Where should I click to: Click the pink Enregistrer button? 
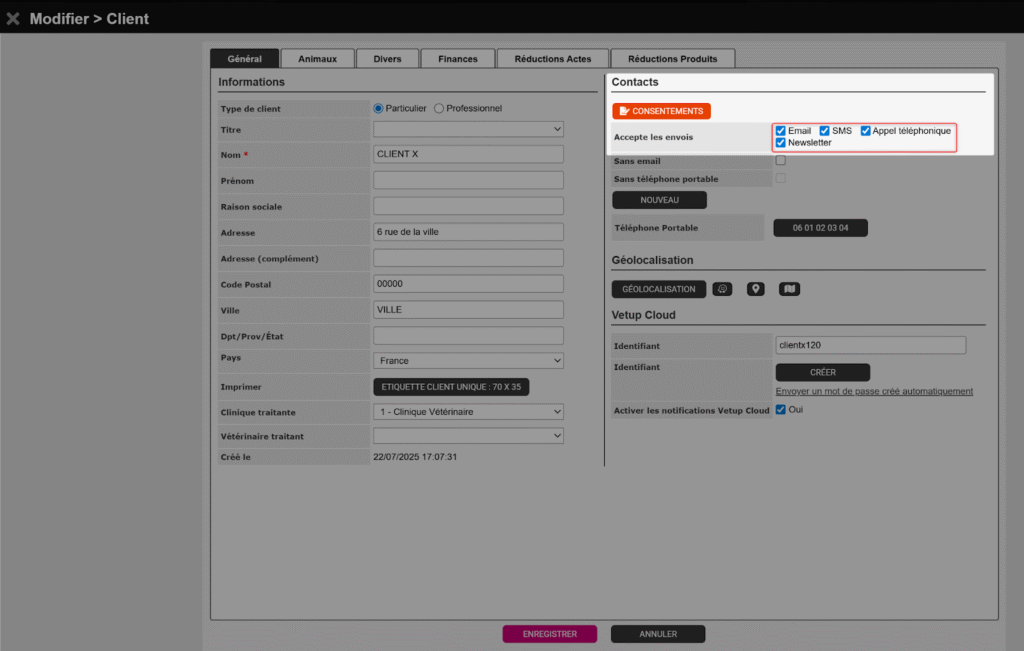550,634
